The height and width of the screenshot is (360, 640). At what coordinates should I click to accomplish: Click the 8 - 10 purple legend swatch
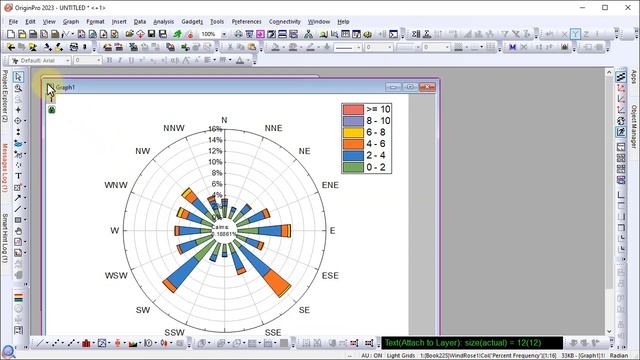coord(353,121)
